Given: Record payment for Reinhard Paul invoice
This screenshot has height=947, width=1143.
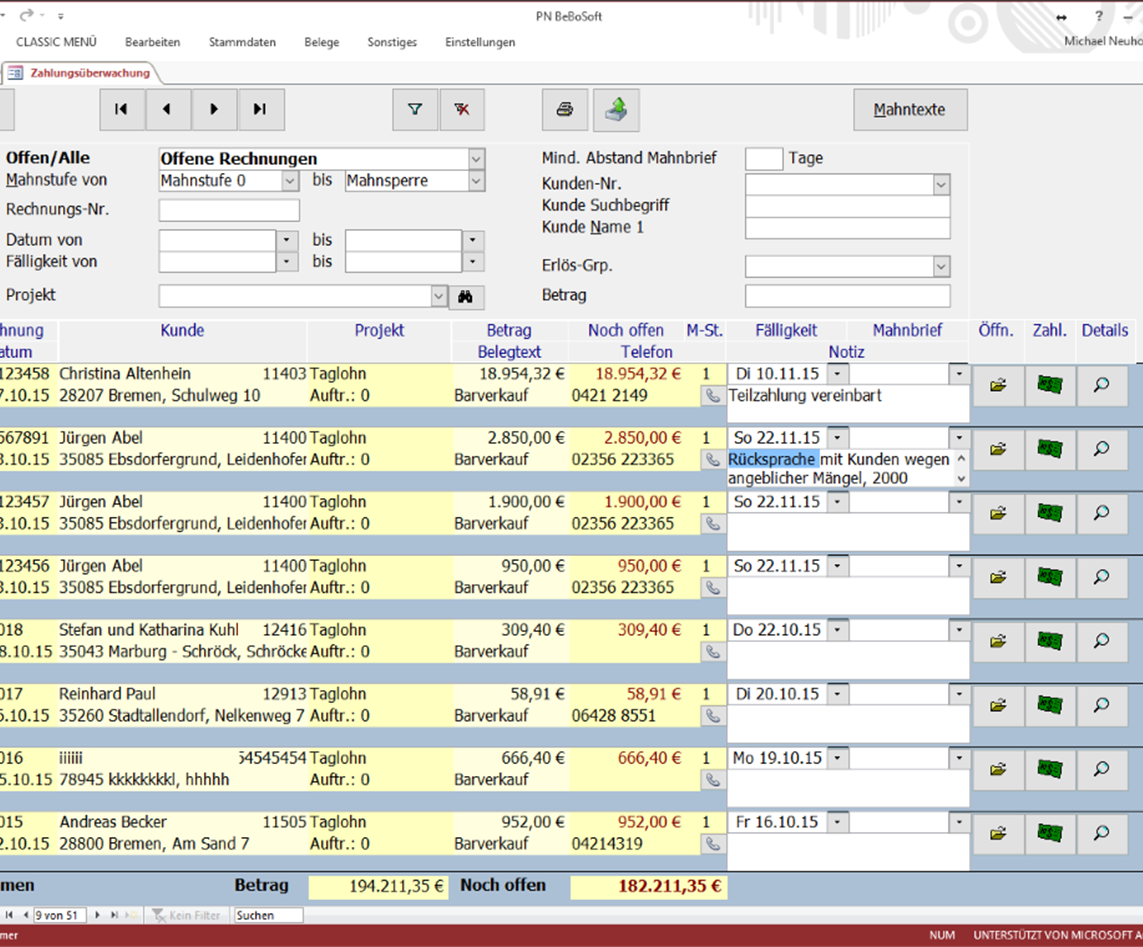Looking at the screenshot, I should (1049, 705).
